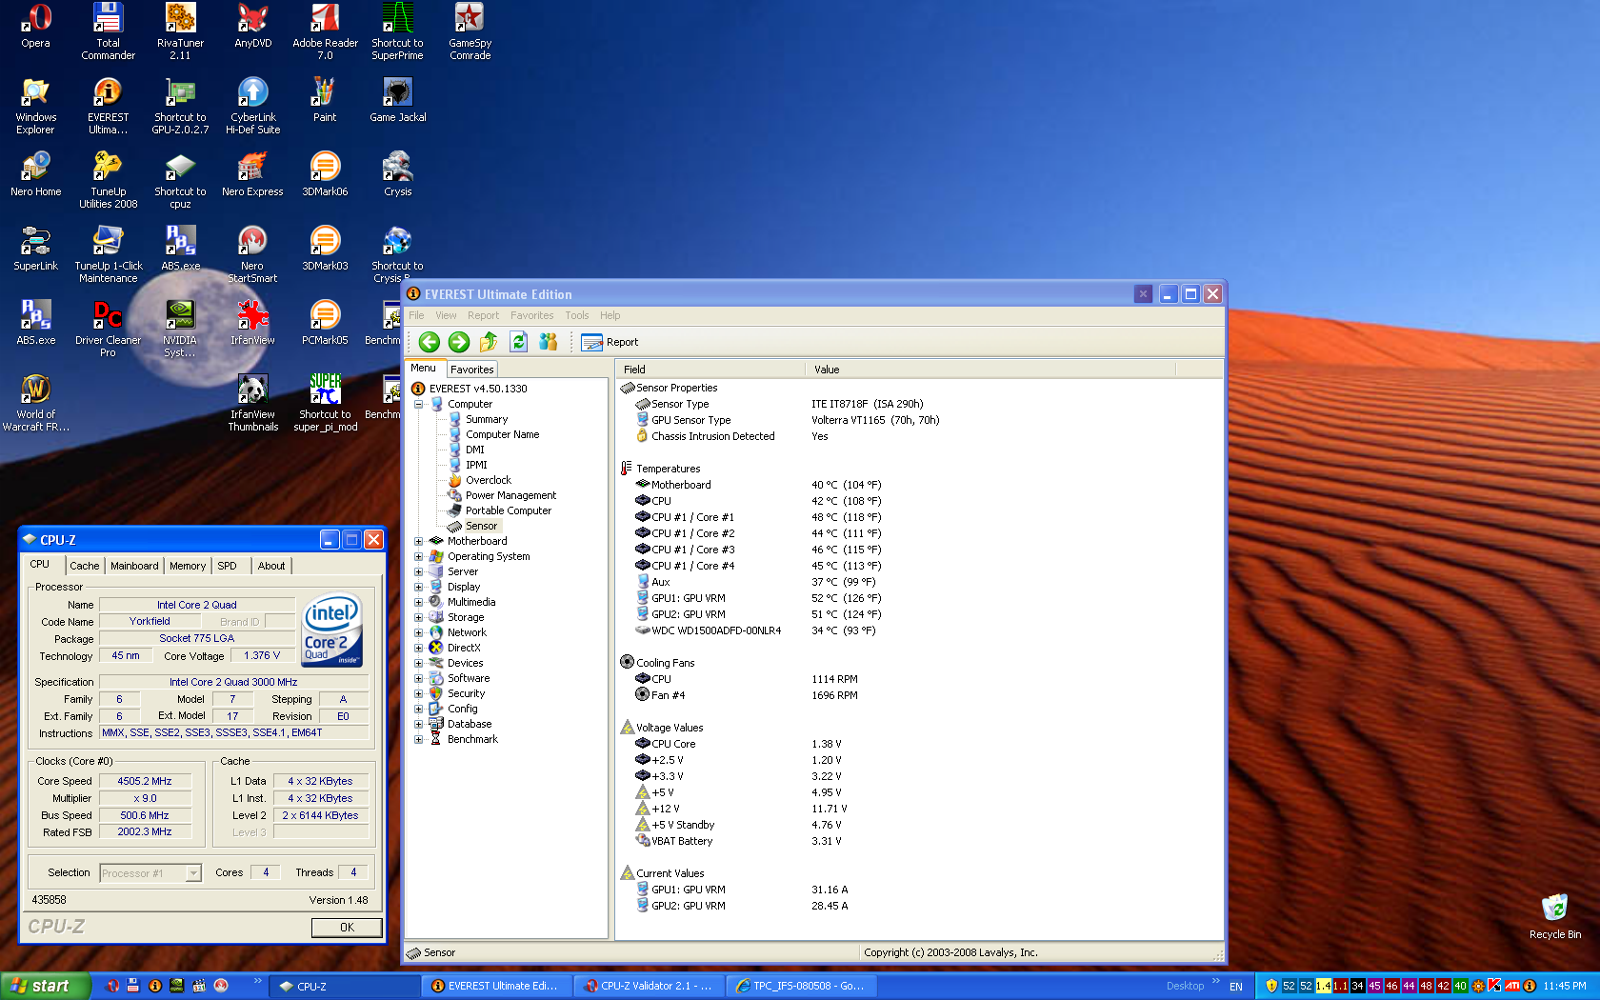
Task: Click the EVEREST Forward navigation arrow
Action: pos(459,342)
